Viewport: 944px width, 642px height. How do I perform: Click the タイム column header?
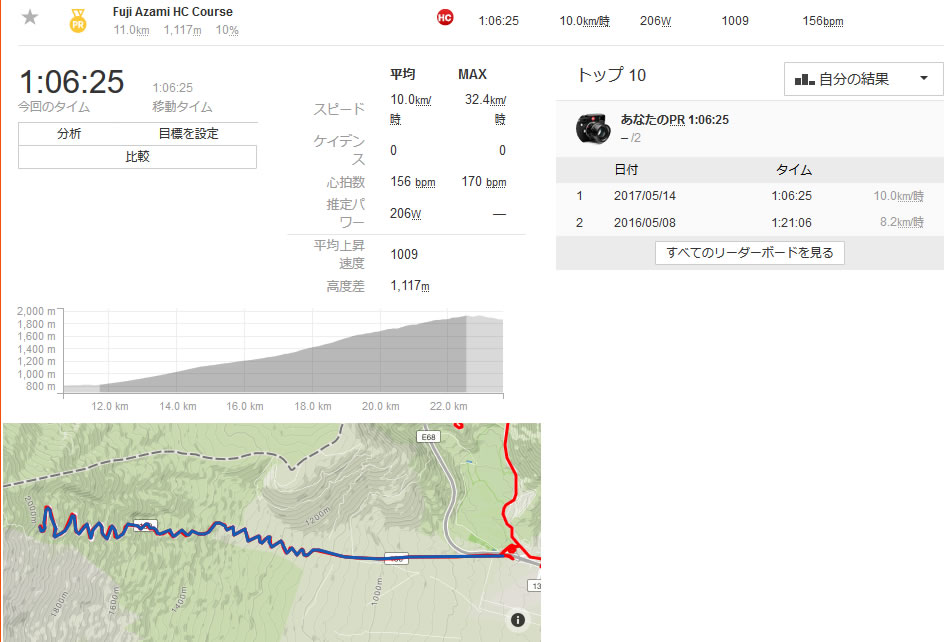click(793, 170)
